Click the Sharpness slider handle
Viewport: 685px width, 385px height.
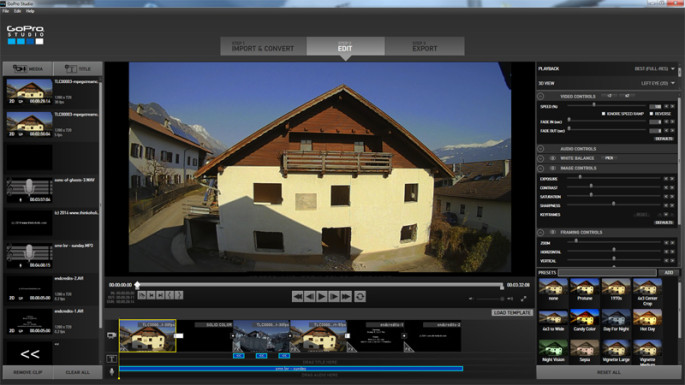pyautogui.click(x=613, y=204)
